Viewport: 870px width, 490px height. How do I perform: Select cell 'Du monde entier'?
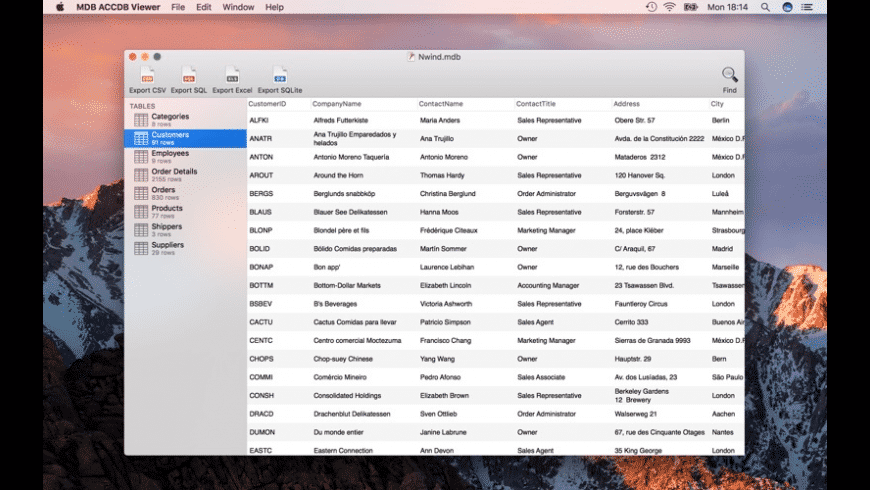[x=338, y=432]
